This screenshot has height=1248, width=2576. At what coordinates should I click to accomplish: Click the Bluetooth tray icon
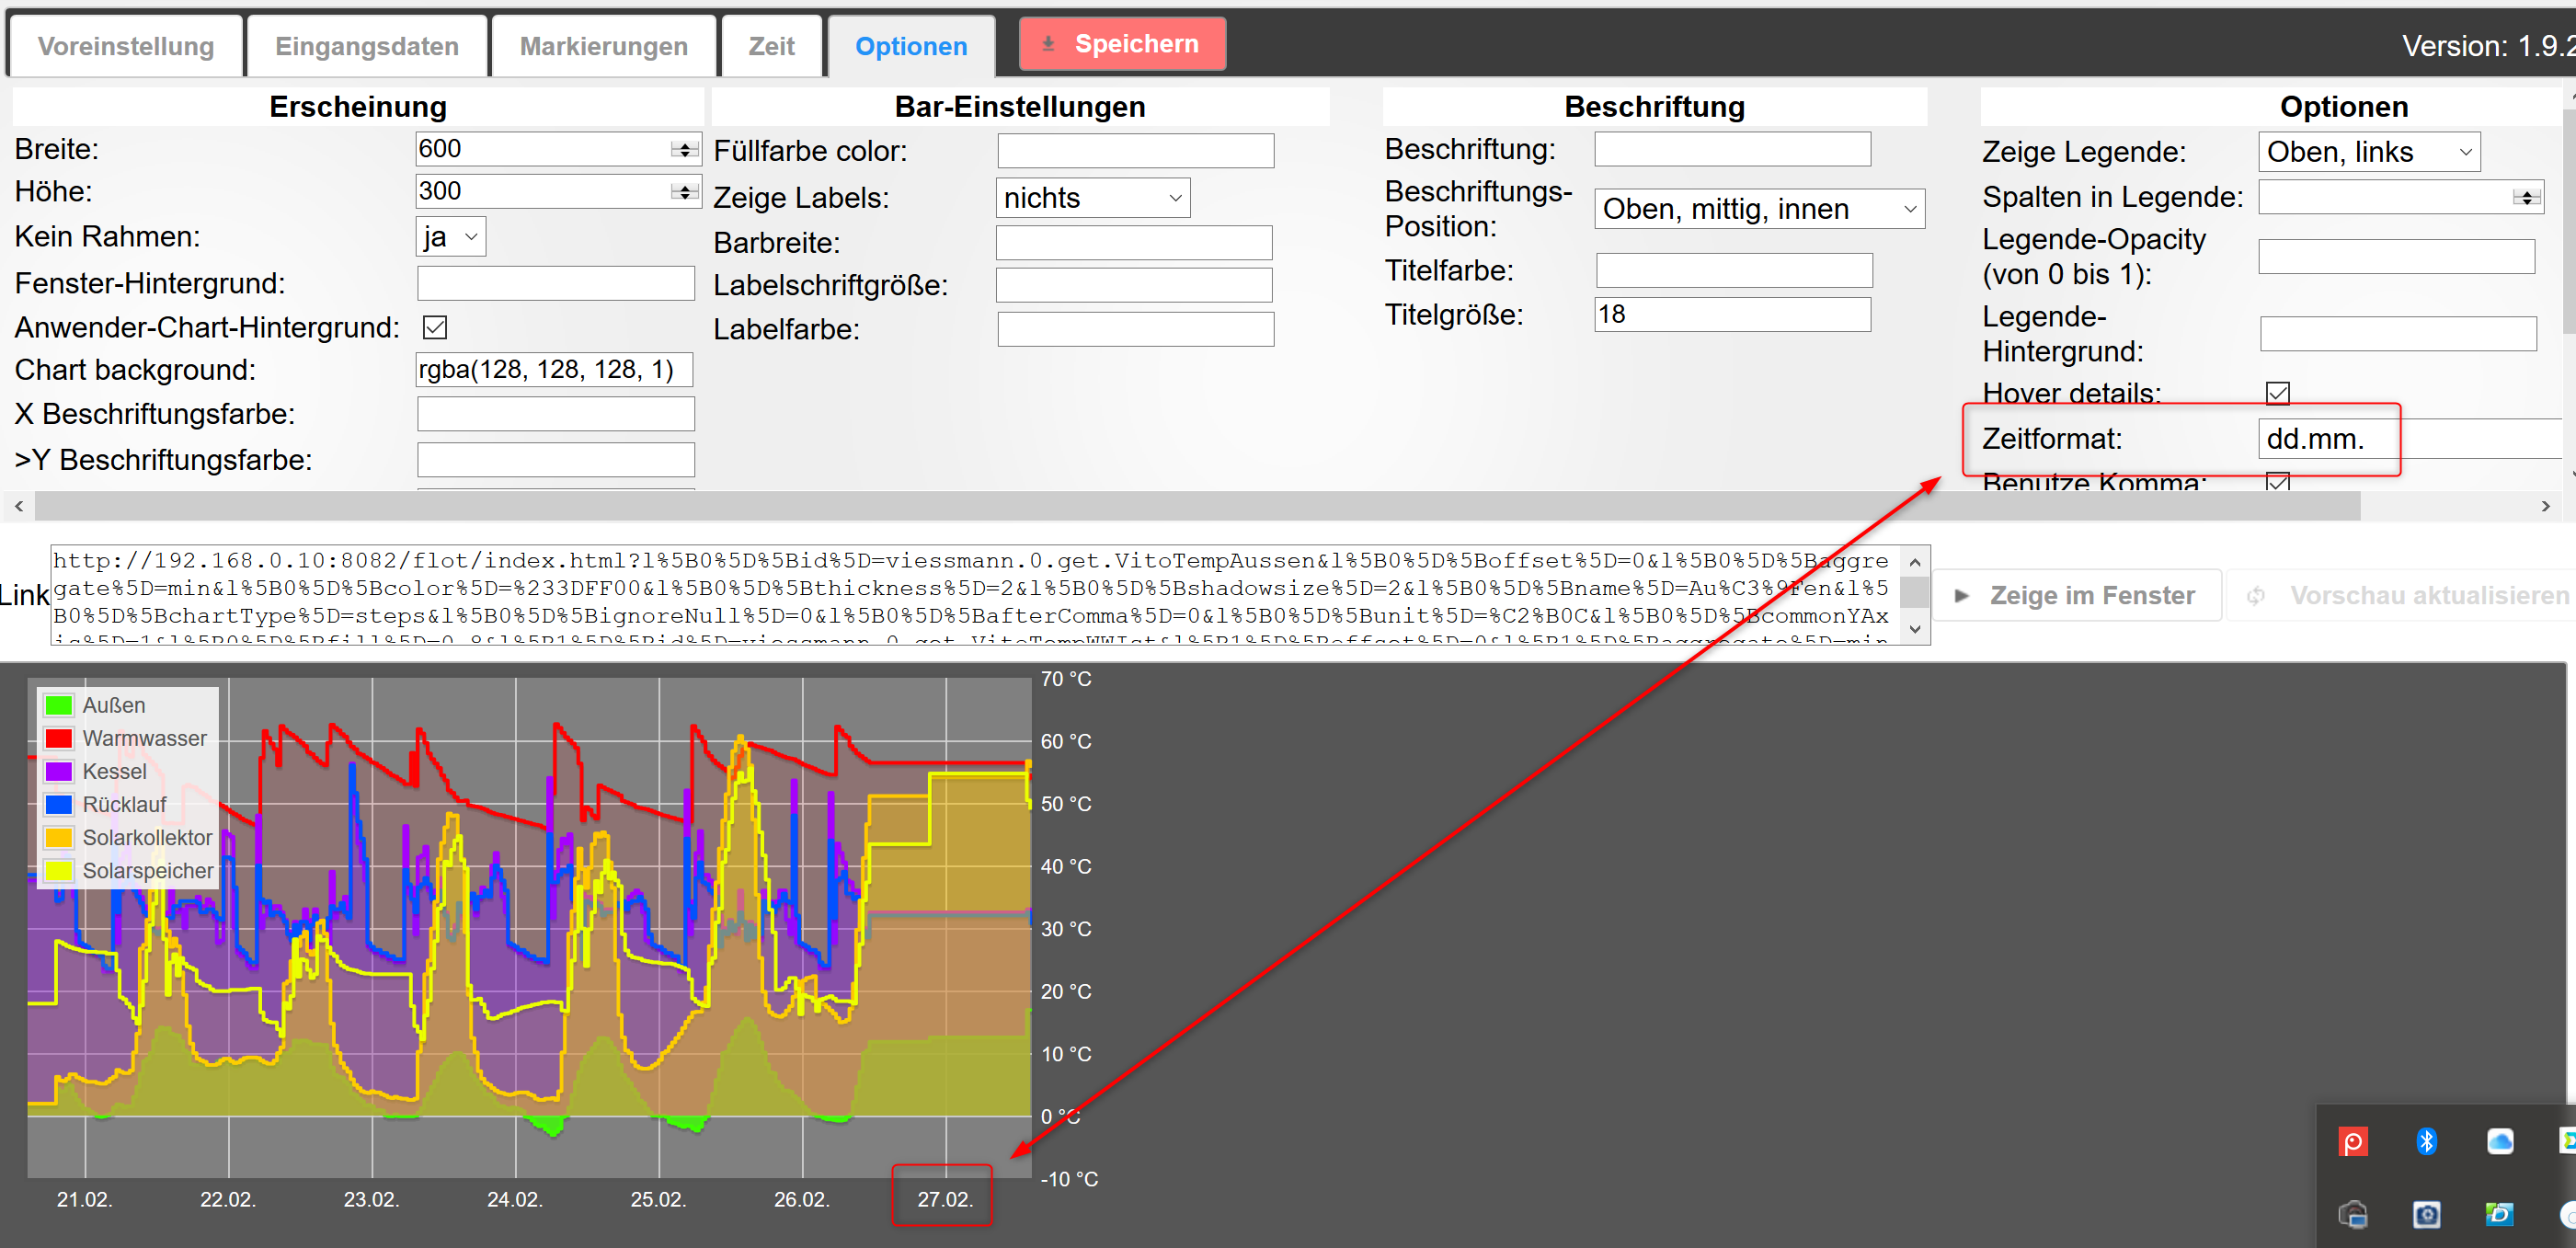click(2426, 1141)
